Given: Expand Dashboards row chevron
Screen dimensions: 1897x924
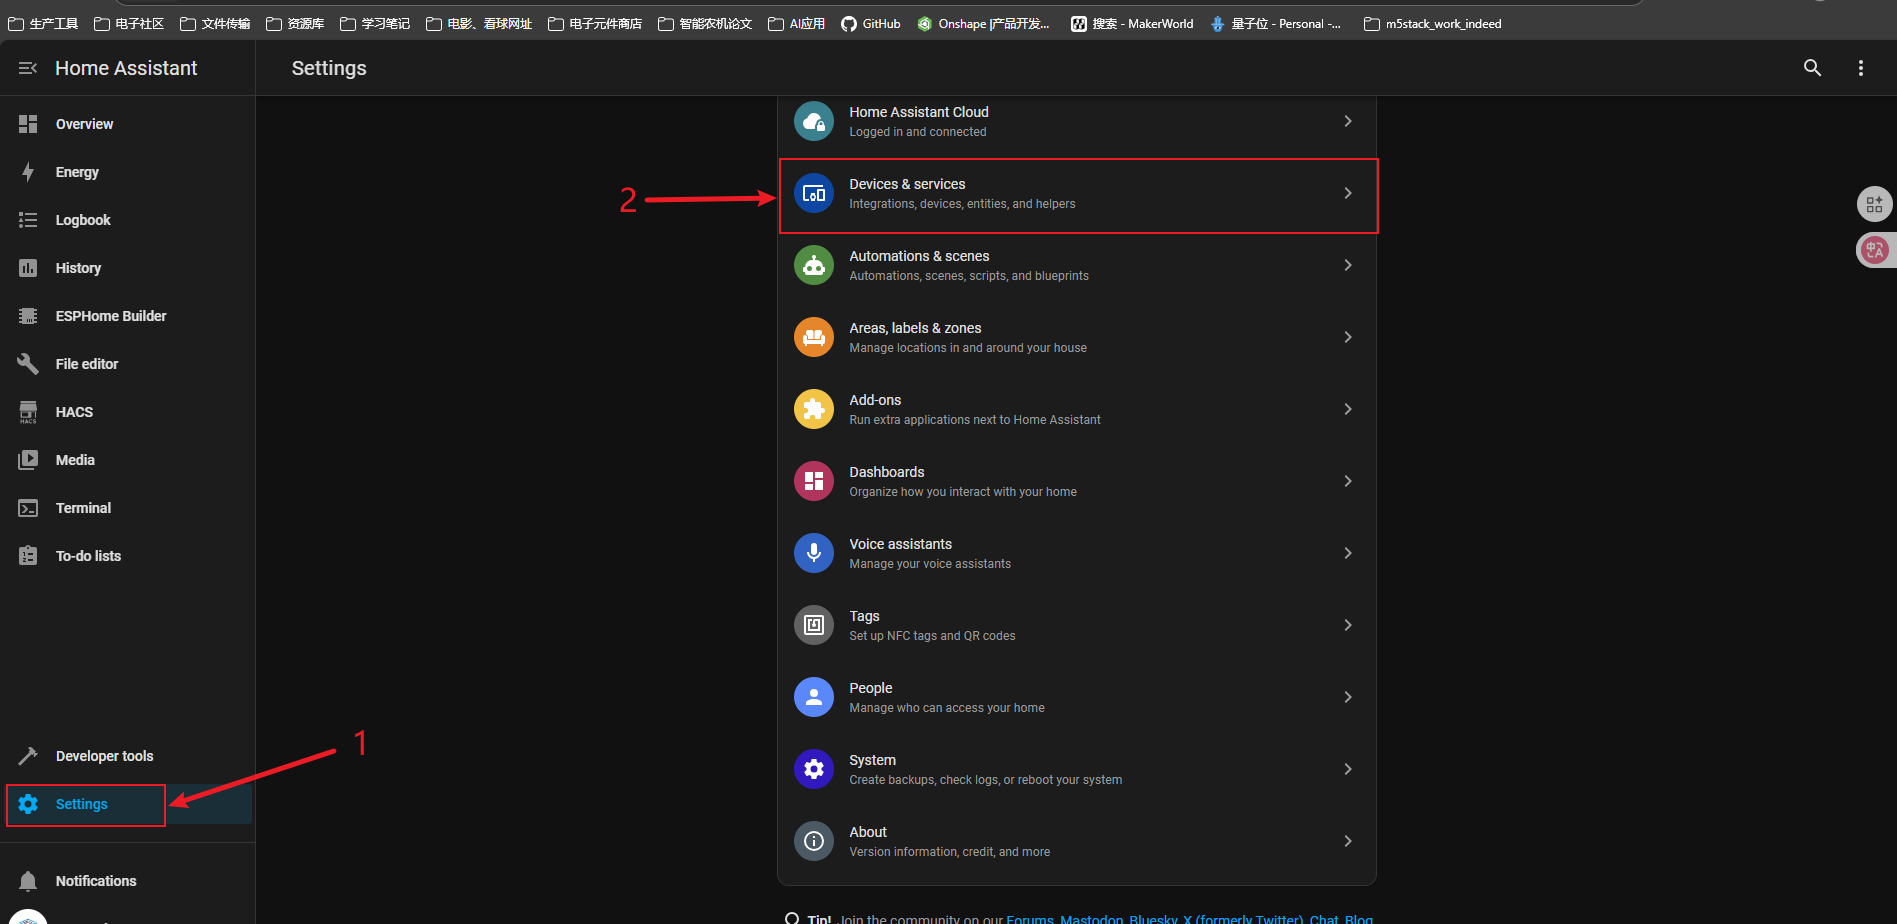Looking at the screenshot, I should pyautogui.click(x=1348, y=481).
